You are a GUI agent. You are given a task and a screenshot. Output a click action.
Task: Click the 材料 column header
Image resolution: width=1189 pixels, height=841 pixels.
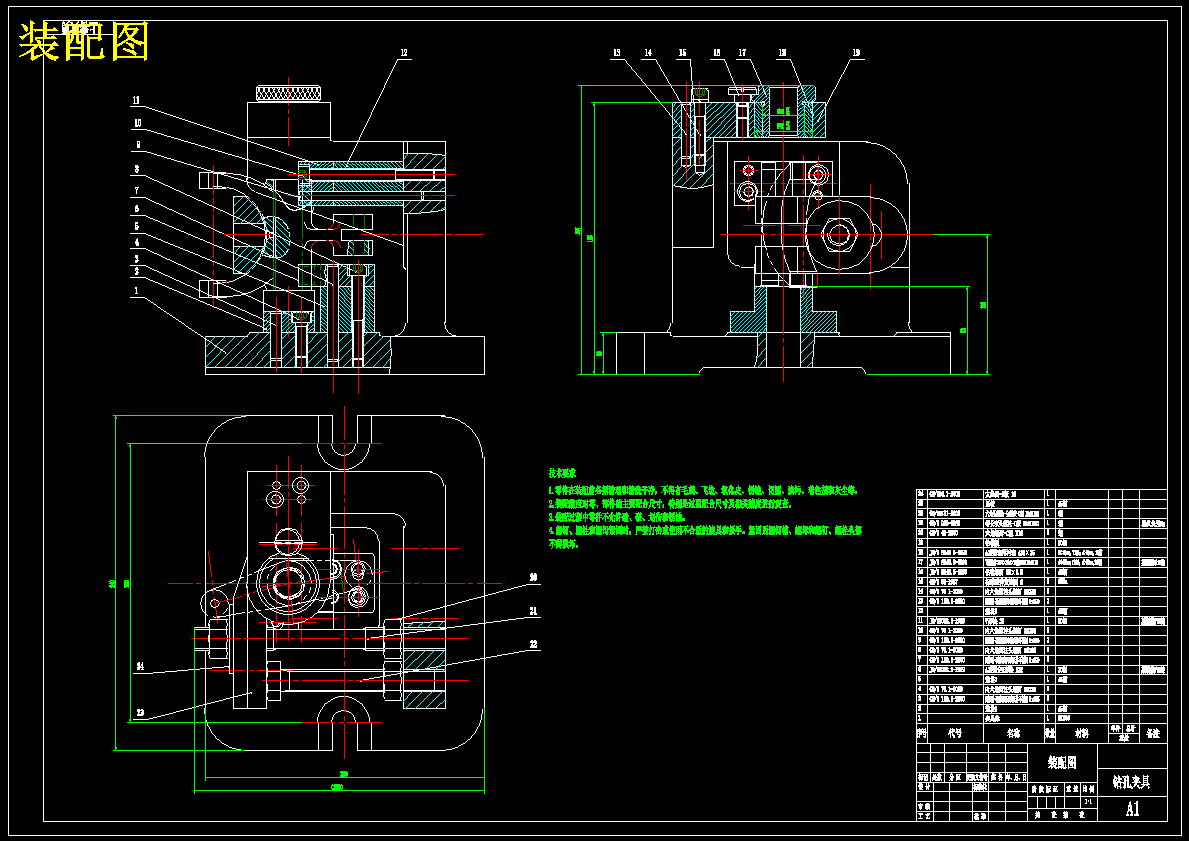tap(1081, 734)
